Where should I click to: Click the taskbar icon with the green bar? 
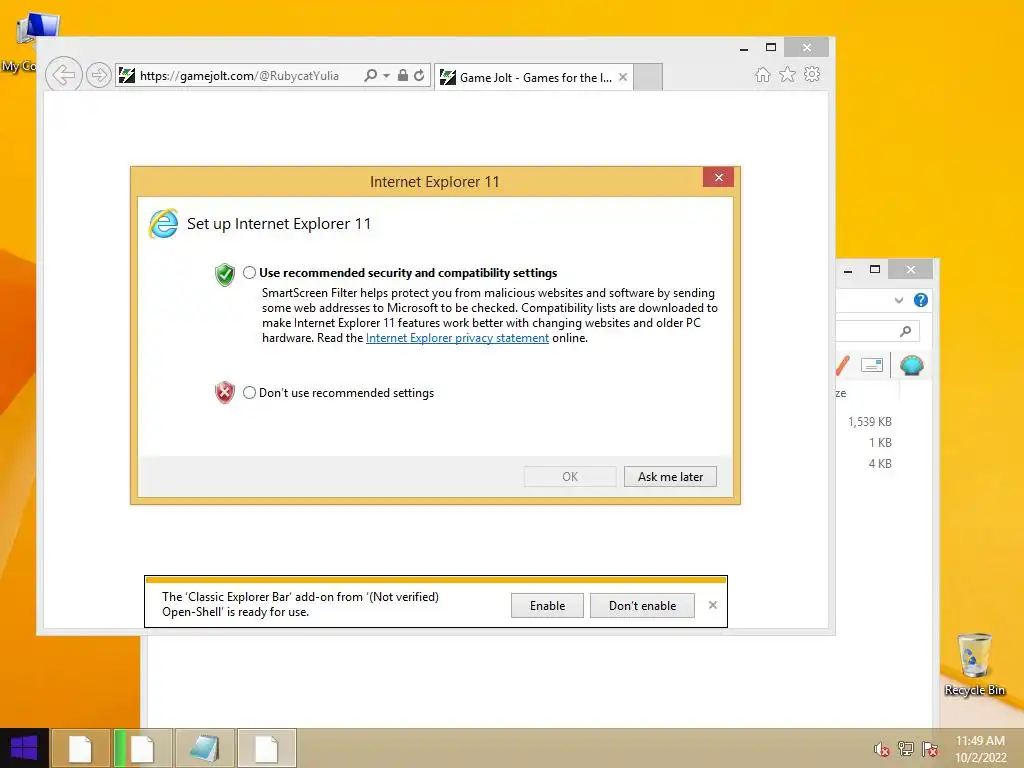(x=142, y=748)
